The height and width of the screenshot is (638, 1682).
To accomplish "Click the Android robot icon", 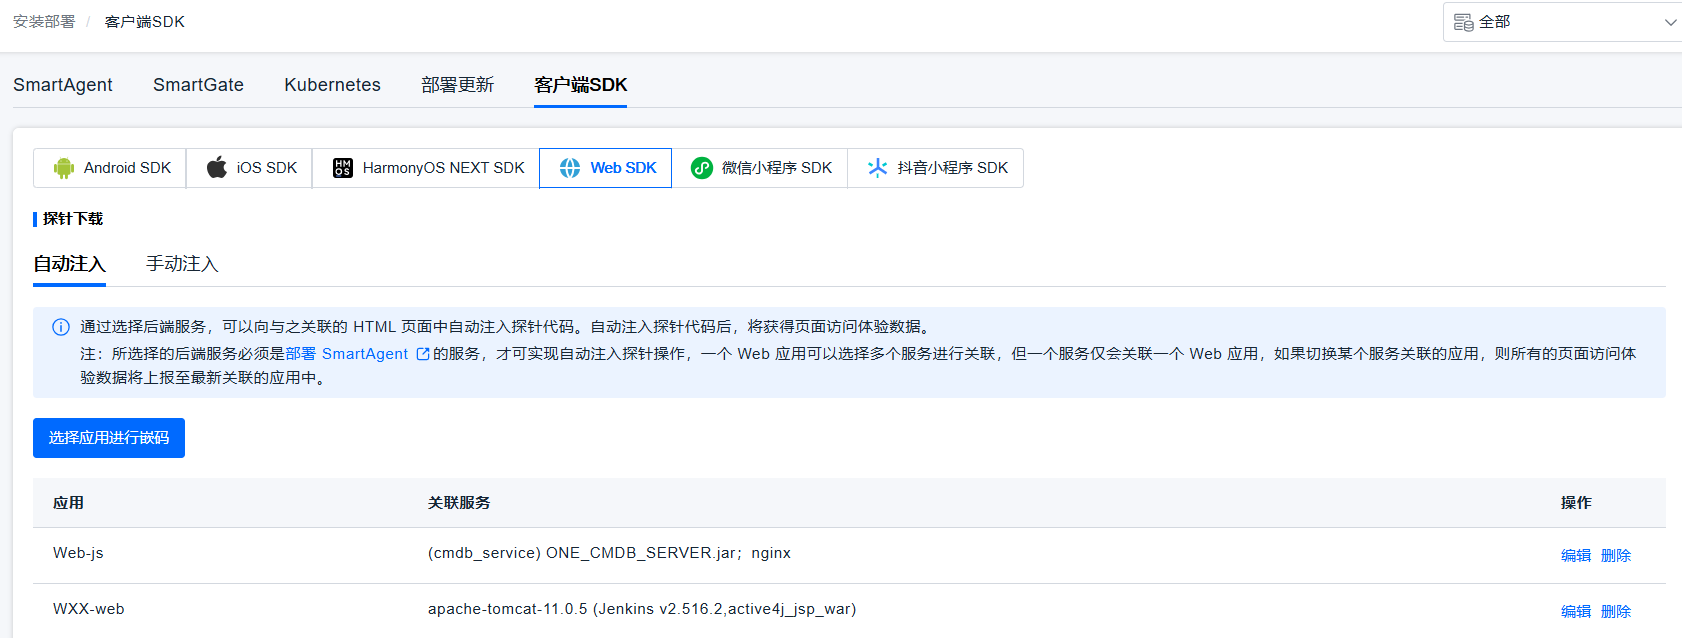I will pos(64,168).
